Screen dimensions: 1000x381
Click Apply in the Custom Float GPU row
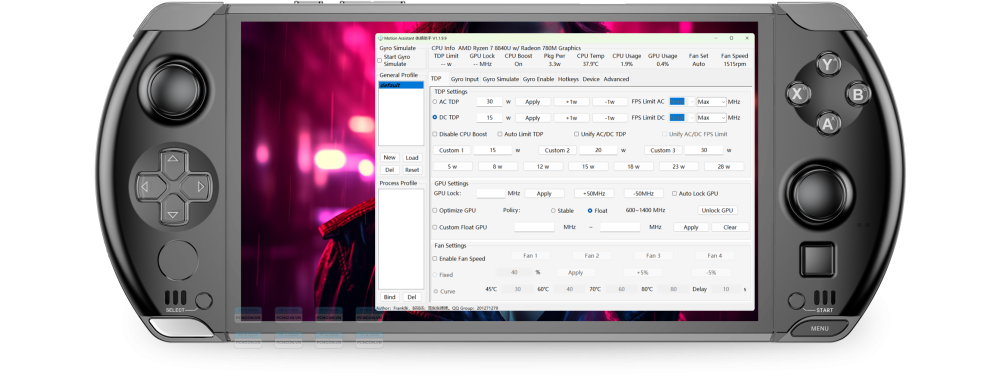691,227
